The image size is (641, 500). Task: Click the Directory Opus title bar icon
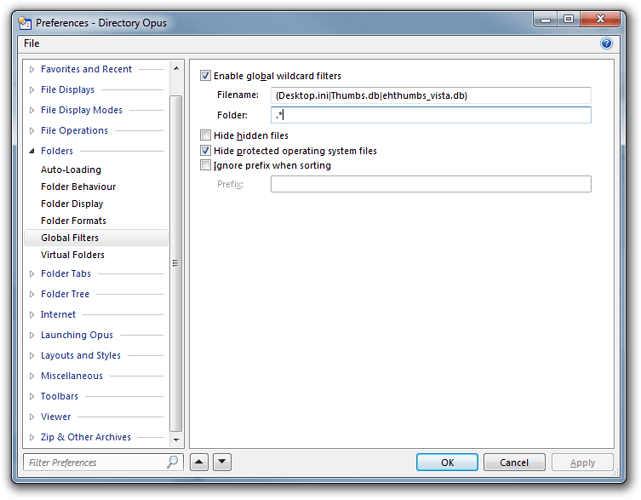25,23
